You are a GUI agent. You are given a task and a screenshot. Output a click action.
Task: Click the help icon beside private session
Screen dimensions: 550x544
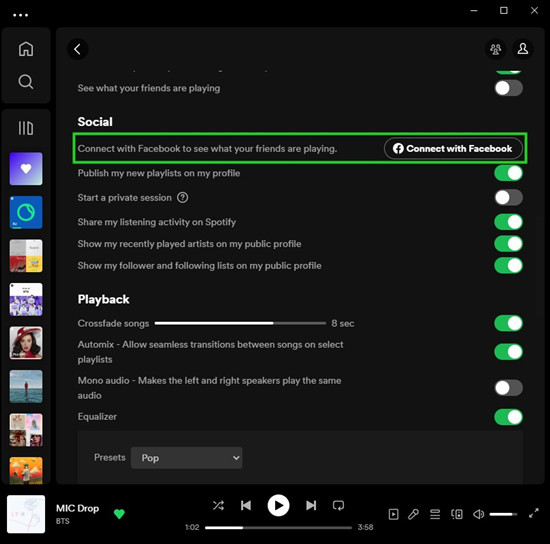click(x=182, y=197)
